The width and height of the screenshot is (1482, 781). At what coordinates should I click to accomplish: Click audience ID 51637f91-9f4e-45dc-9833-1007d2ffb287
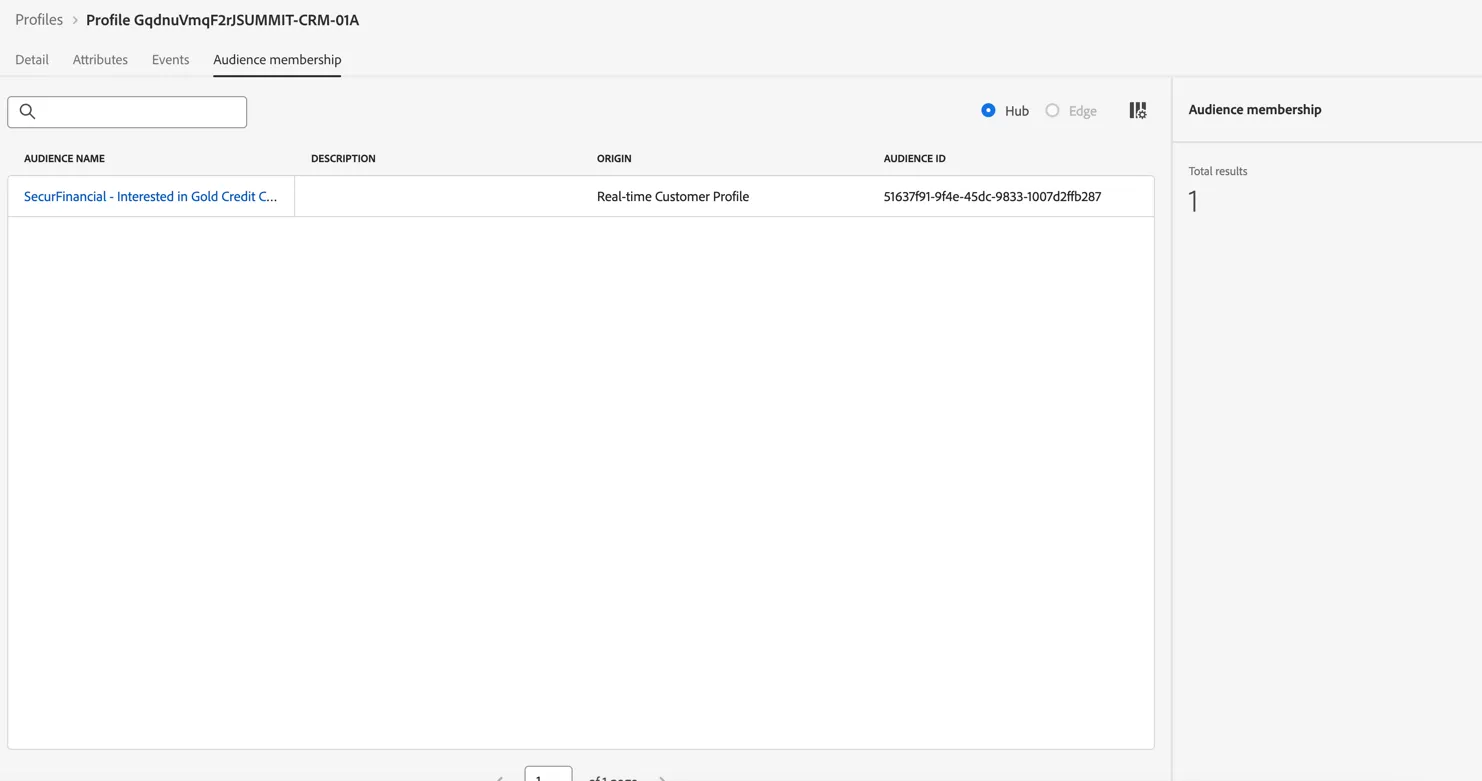pos(992,197)
